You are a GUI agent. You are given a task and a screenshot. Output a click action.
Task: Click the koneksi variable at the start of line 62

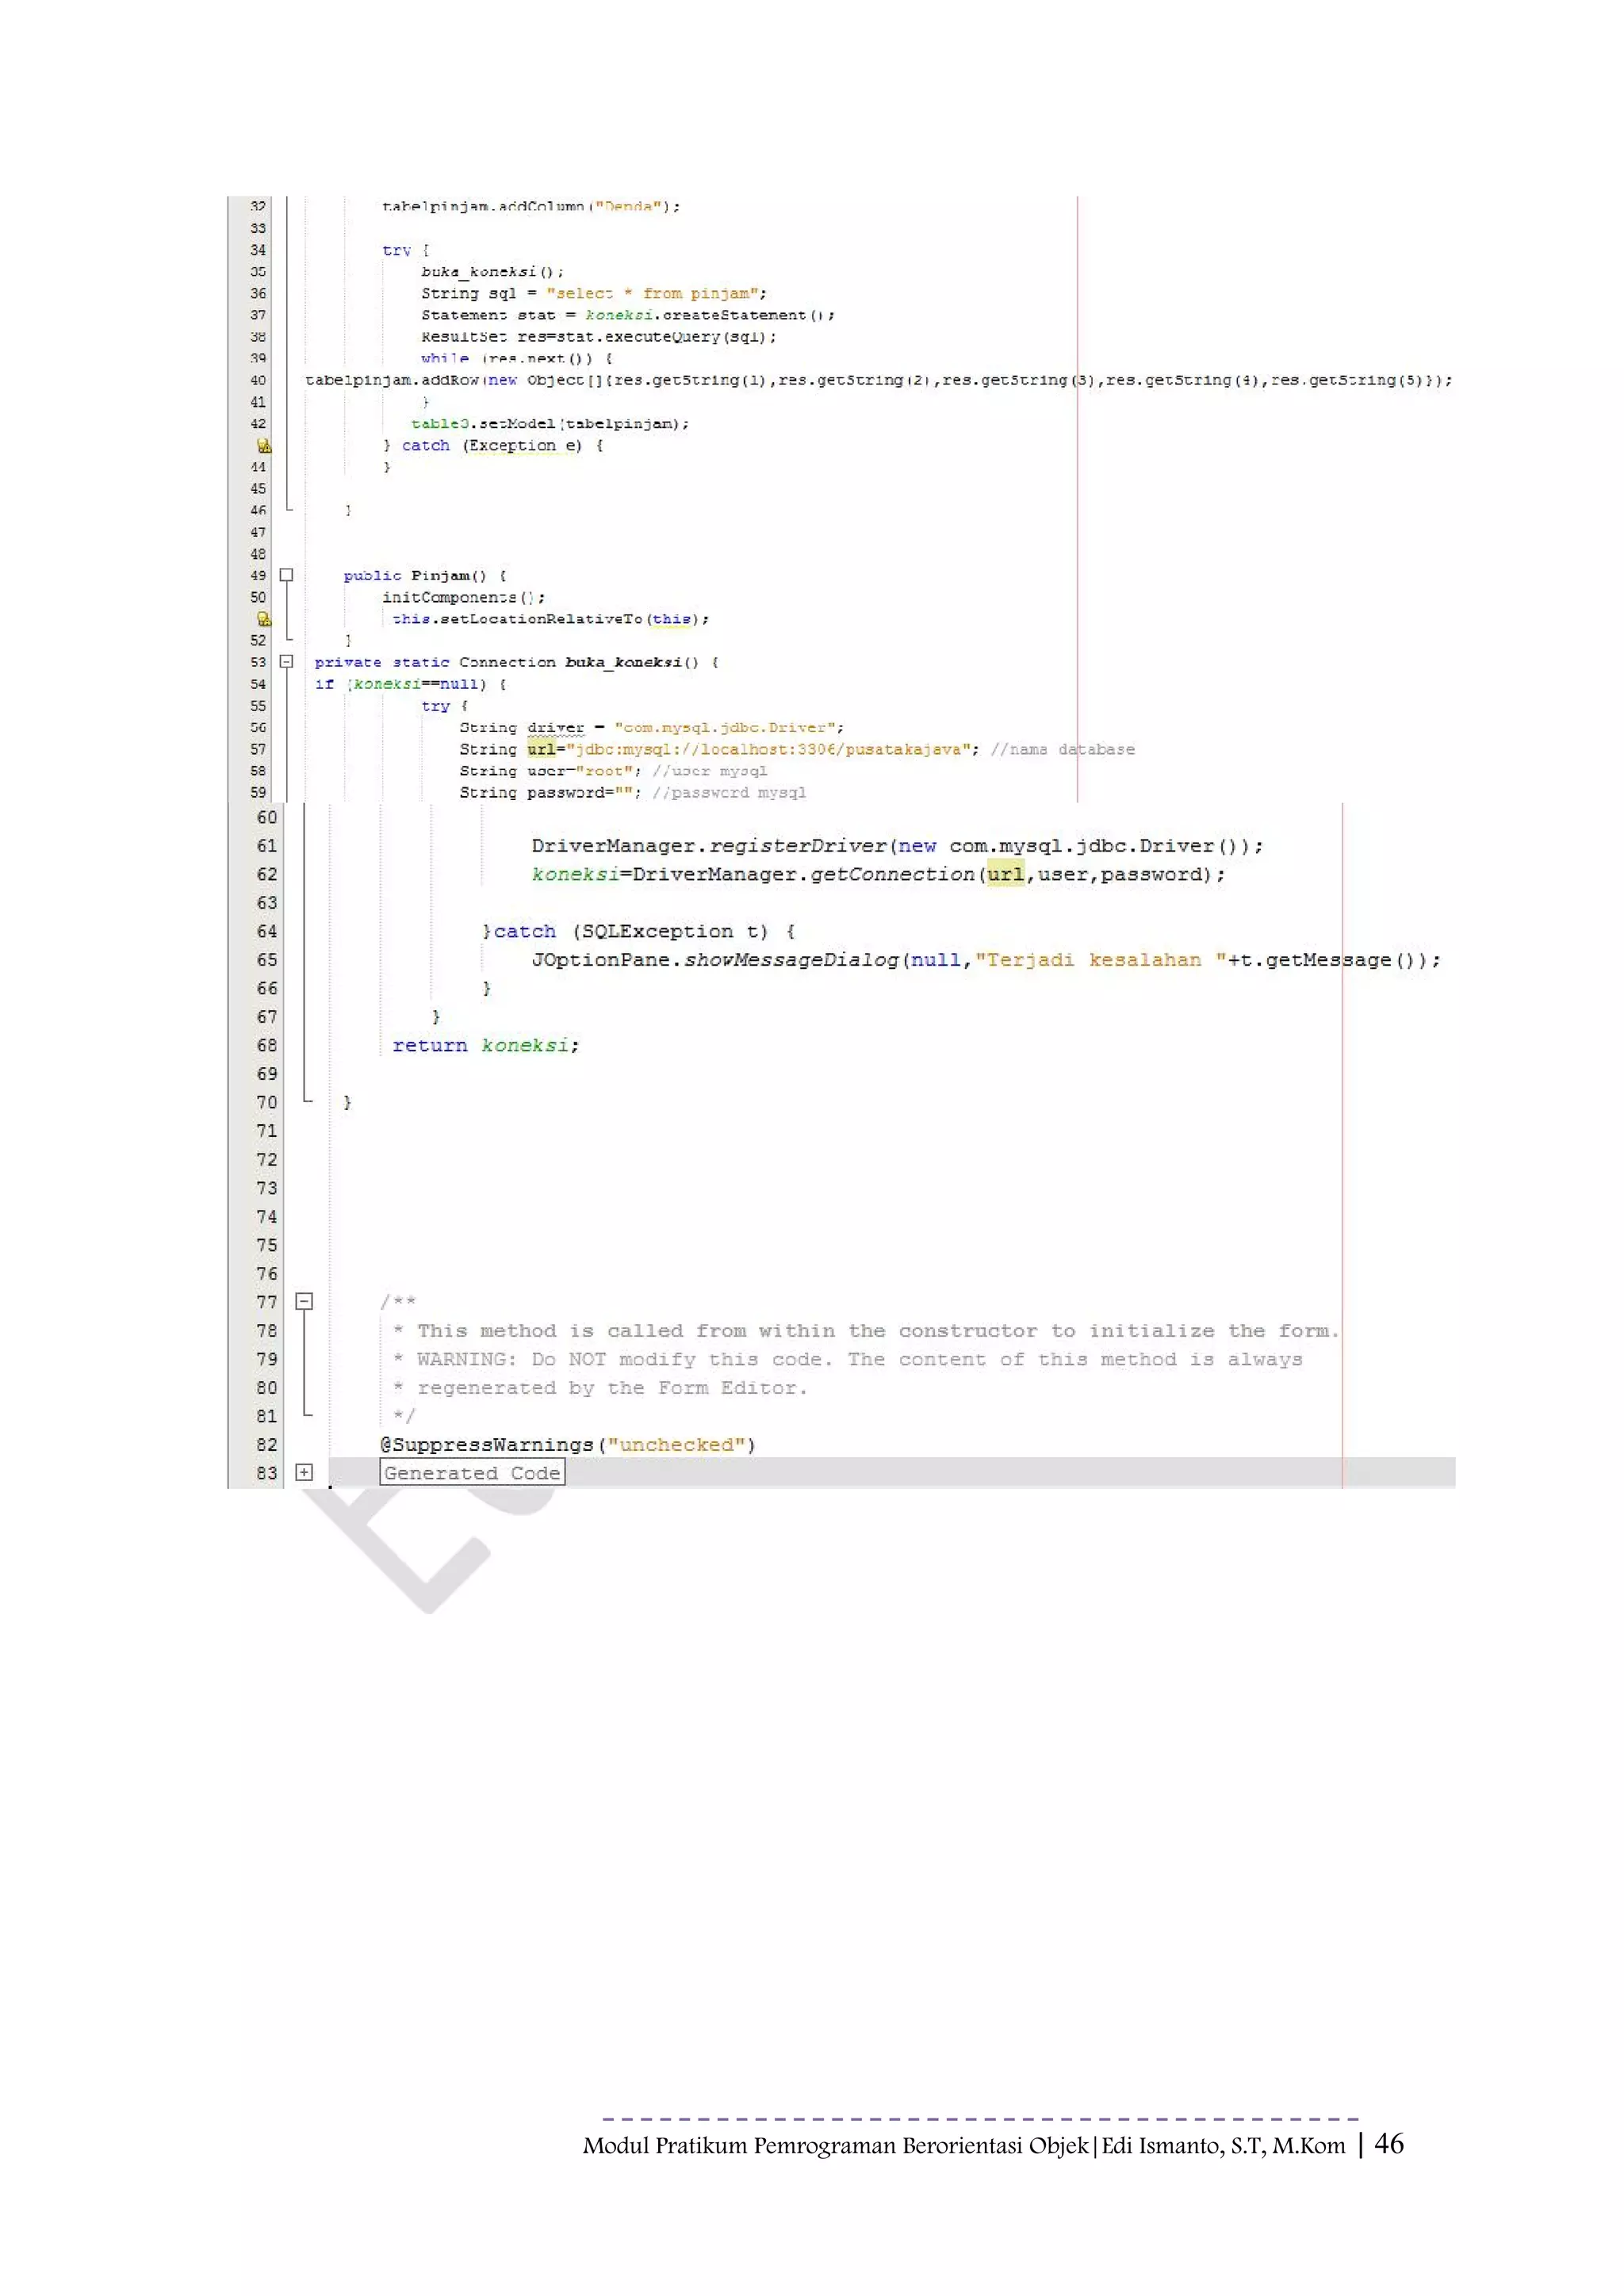[575, 874]
